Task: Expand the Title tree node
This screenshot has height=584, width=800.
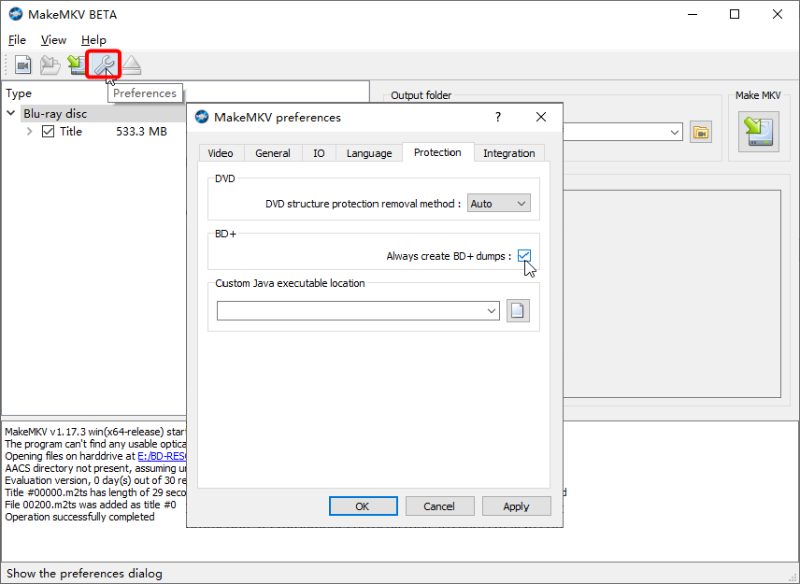Action: [29, 132]
